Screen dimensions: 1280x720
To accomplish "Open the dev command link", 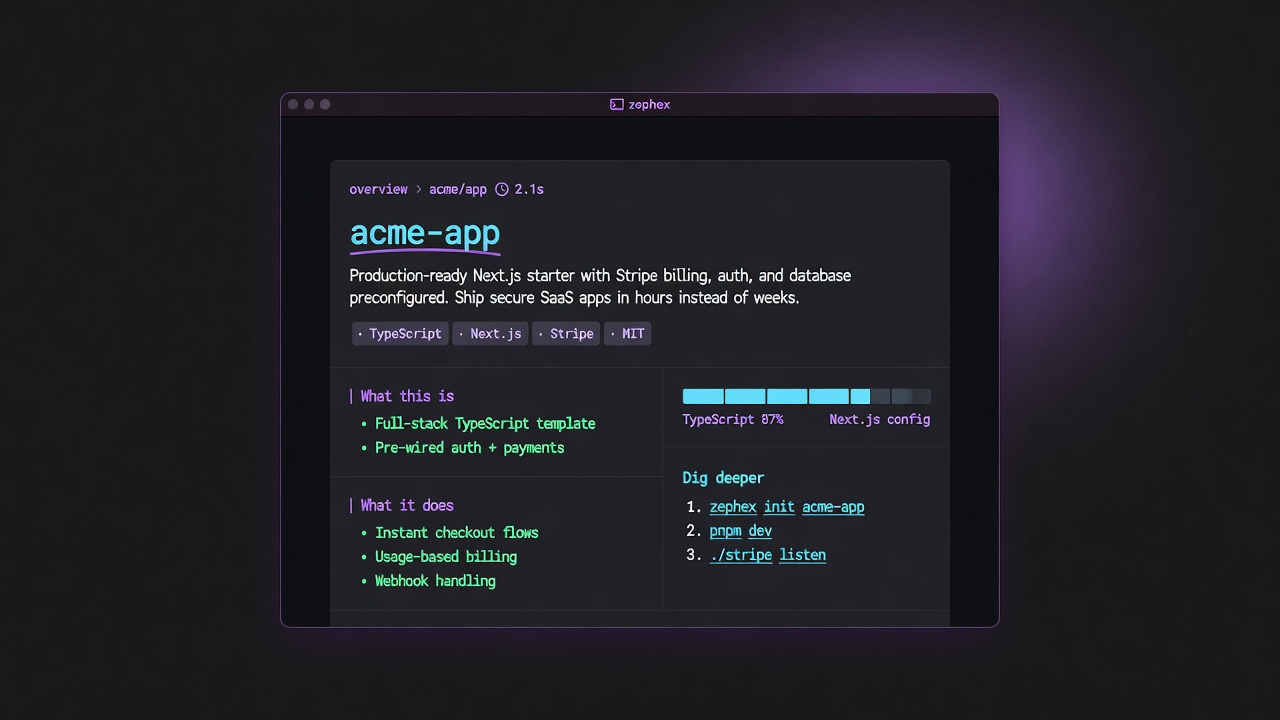I will tap(760, 531).
